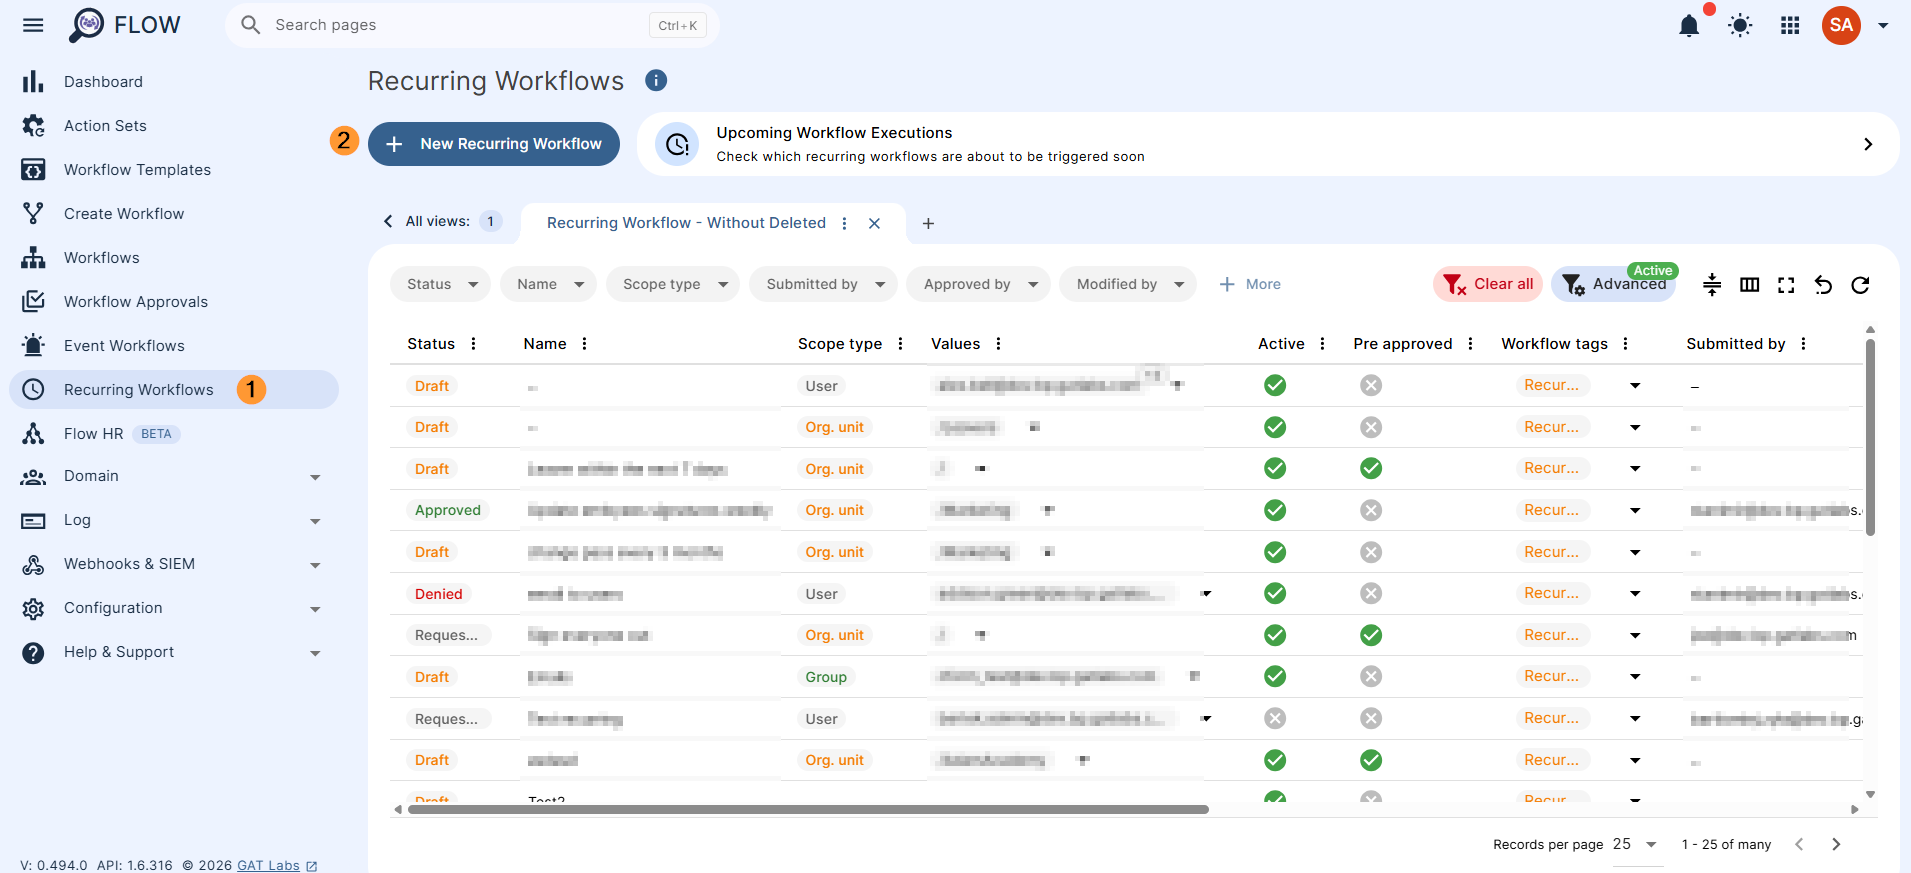Open Advanced filter button
The height and width of the screenshot is (873, 1911).
(1614, 284)
